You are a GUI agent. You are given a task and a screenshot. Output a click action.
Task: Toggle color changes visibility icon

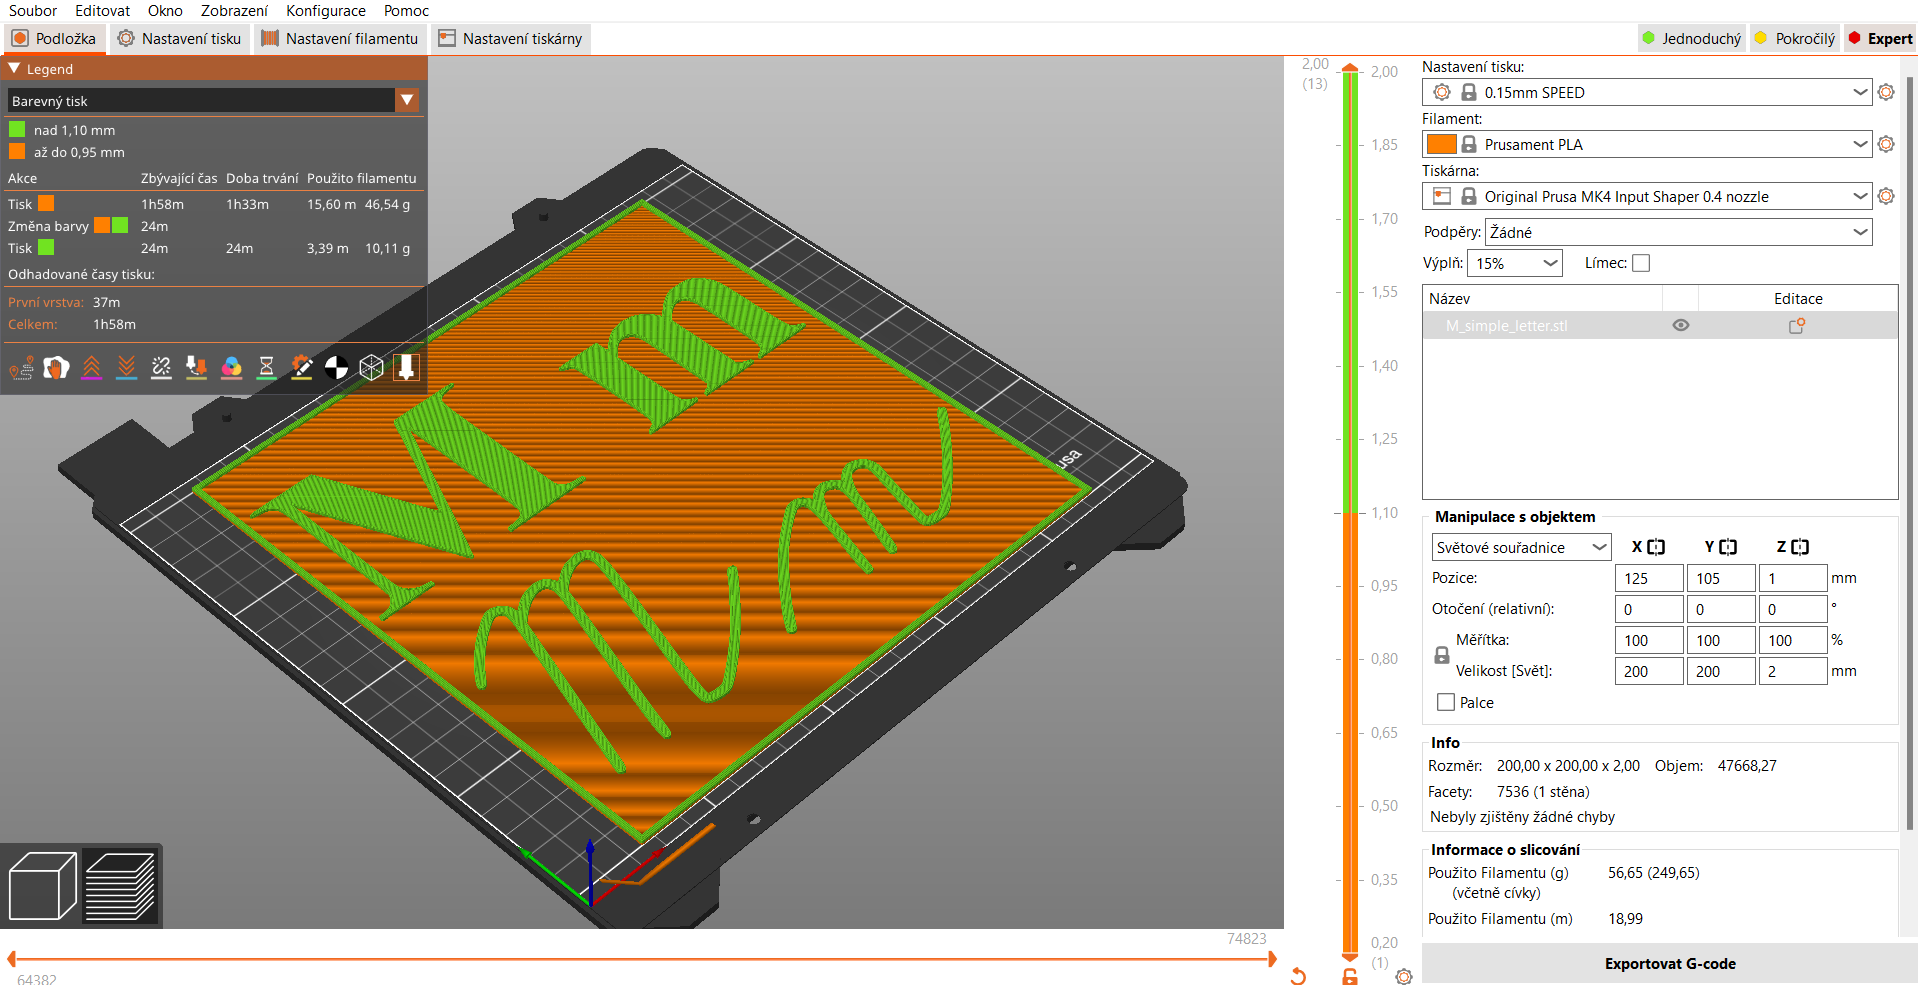coord(231,368)
